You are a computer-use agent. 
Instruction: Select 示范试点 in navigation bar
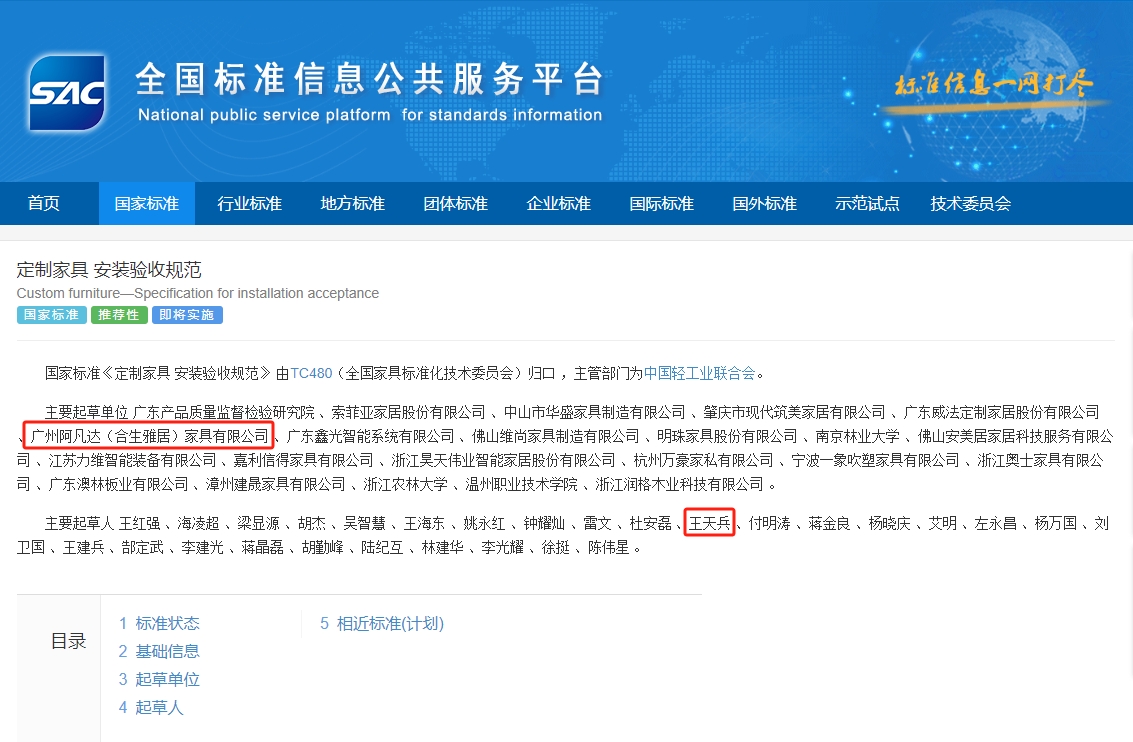(x=867, y=203)
